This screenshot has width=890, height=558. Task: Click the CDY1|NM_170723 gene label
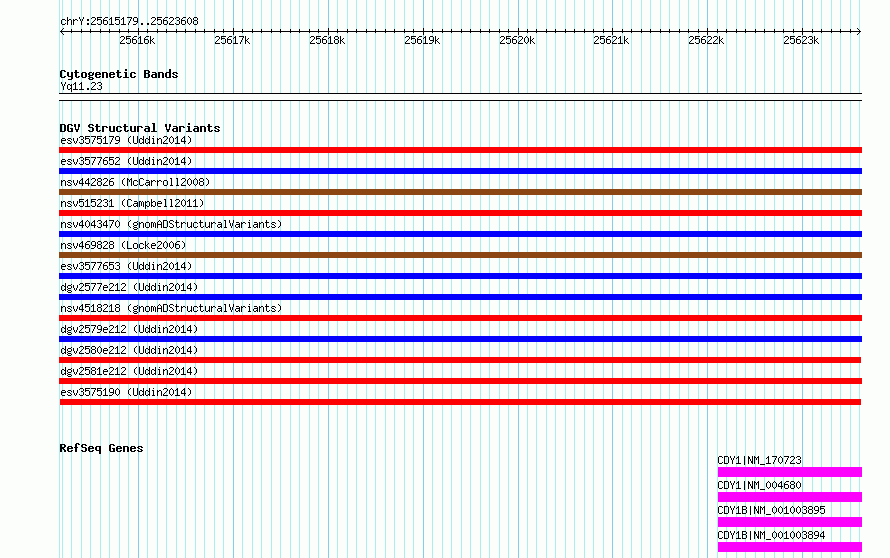coord(759,460)
